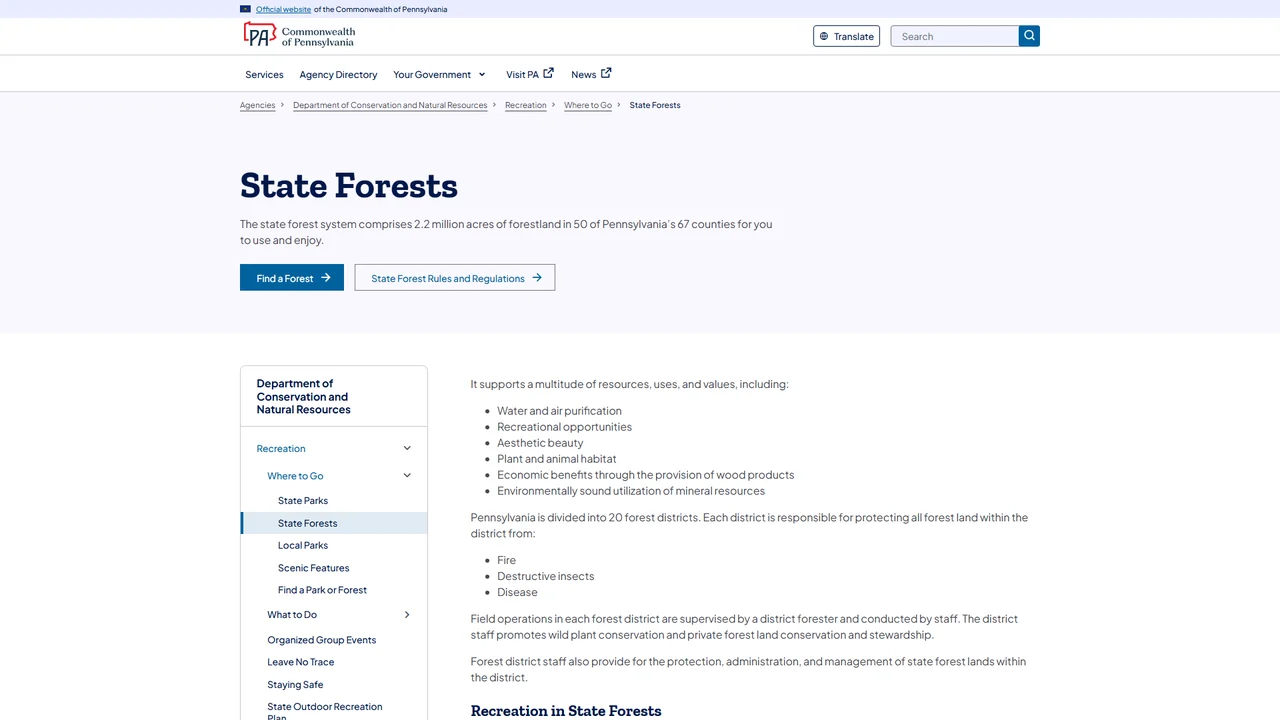The height and width of the screenshot is (720, 1280).
Task: Click the Recreation label in the sidebar
Action: (x=281, y=448)
